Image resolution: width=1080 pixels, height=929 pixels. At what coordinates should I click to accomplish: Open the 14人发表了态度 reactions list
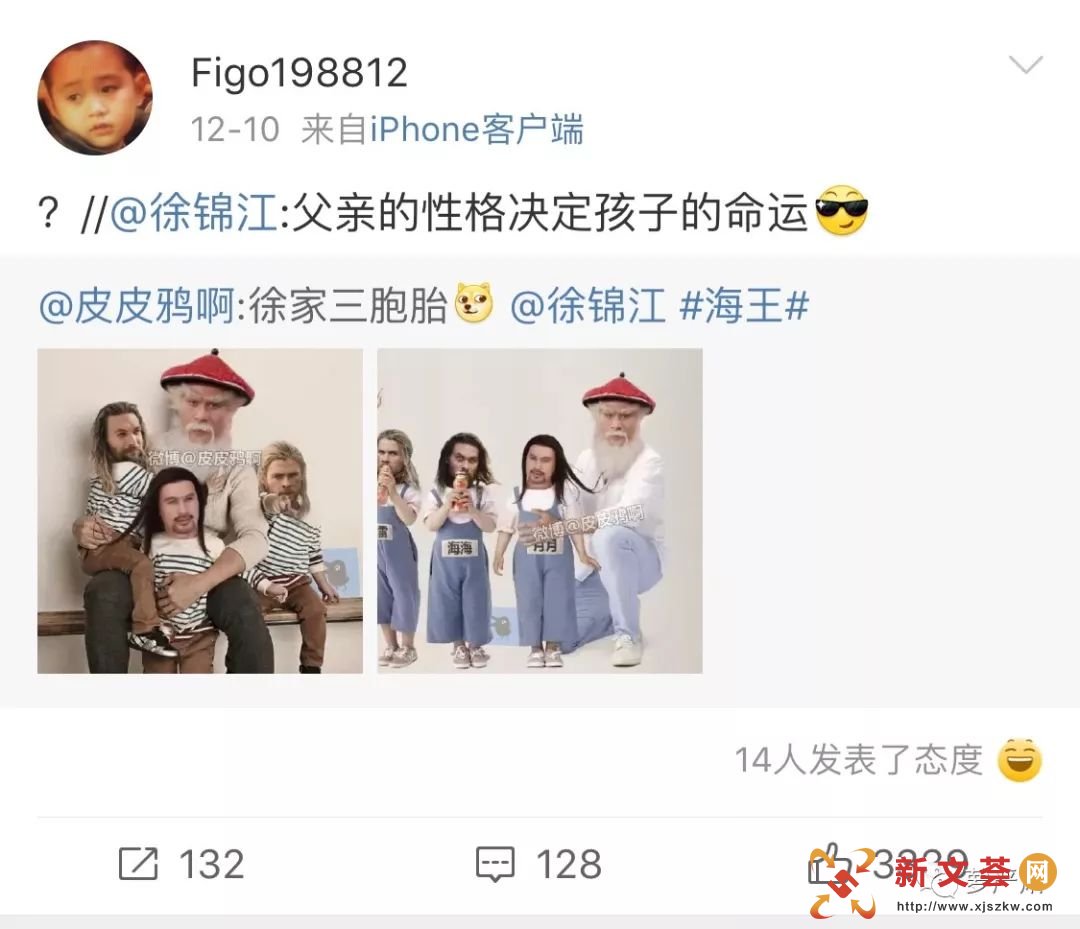[x=858, y=760]
